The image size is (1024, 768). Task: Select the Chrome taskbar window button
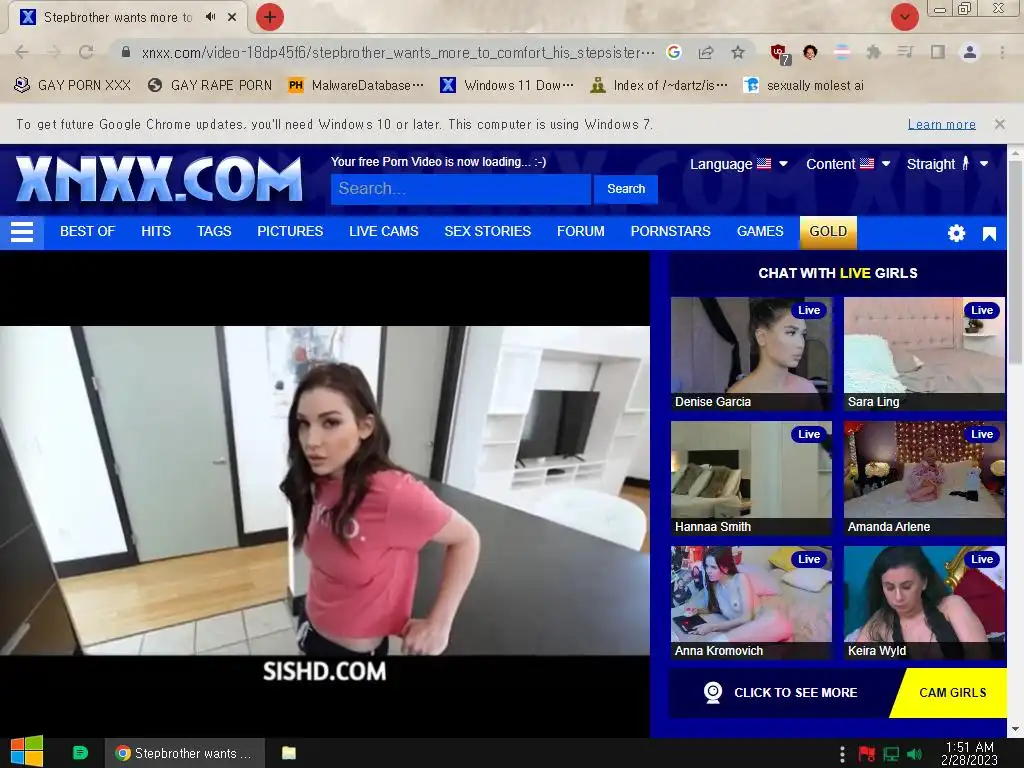click(185, 753)
